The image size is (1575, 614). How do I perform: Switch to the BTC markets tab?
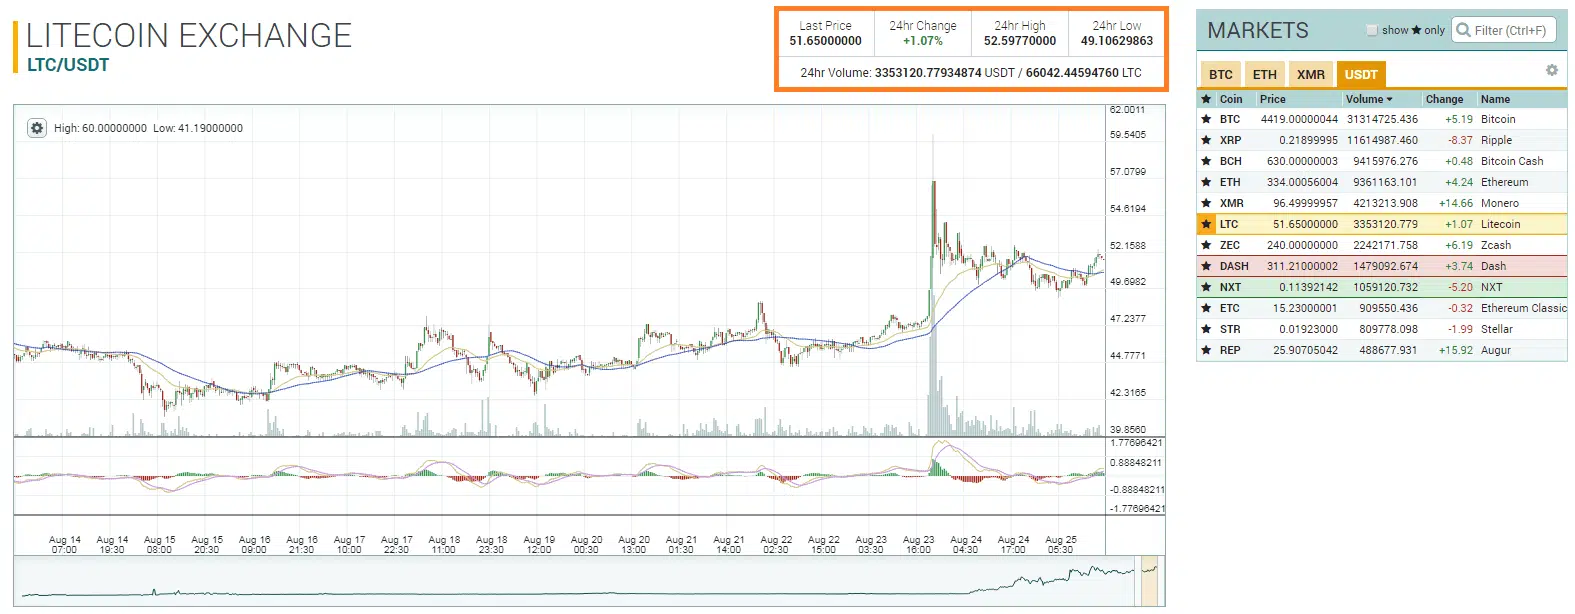1220,74
